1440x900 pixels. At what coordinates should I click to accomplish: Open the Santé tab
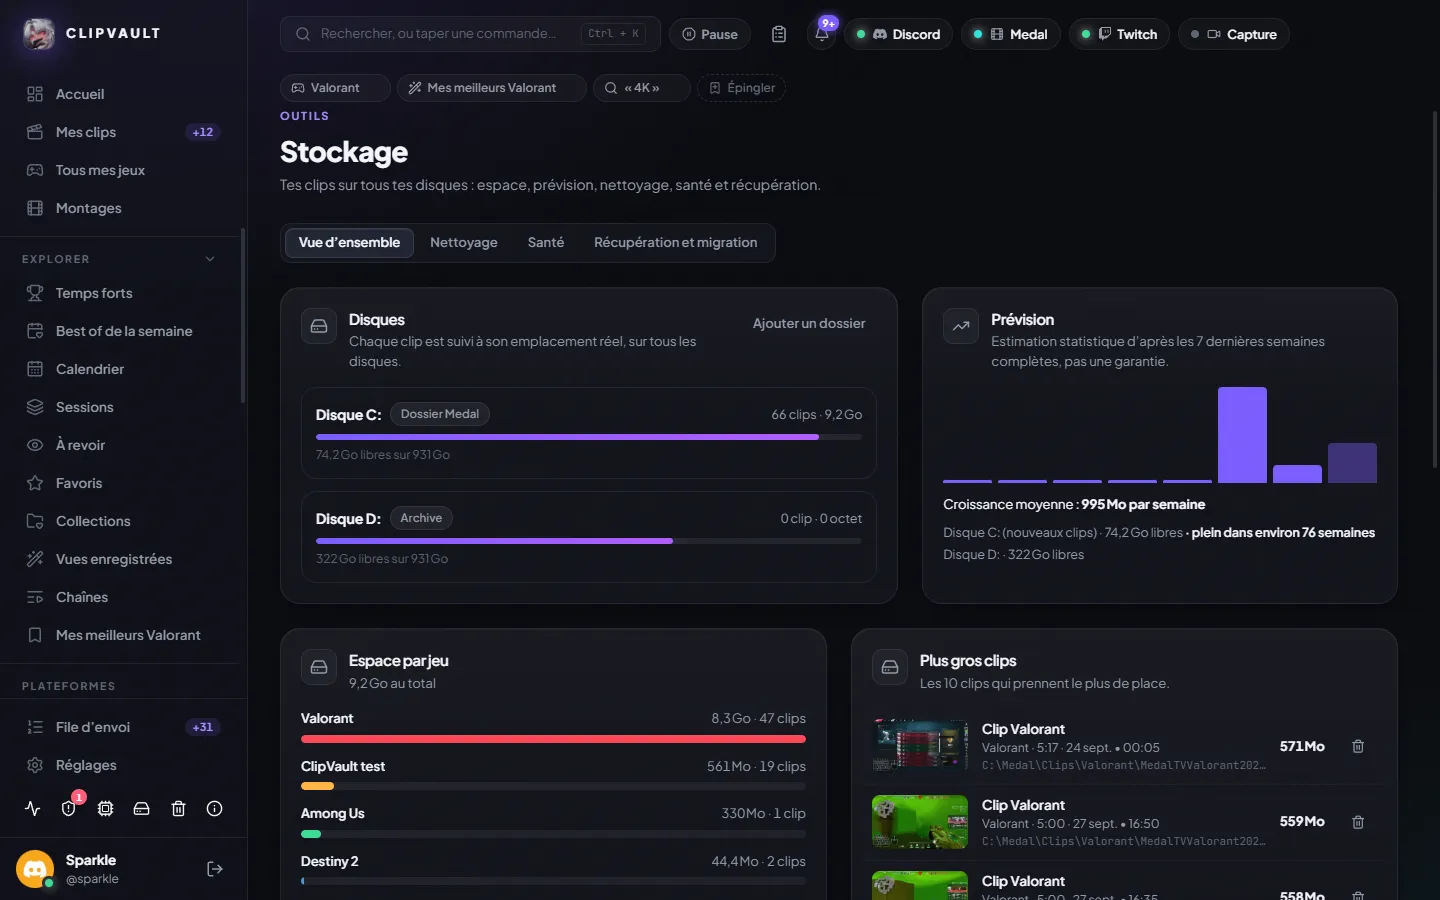click(x=546, y=243)
